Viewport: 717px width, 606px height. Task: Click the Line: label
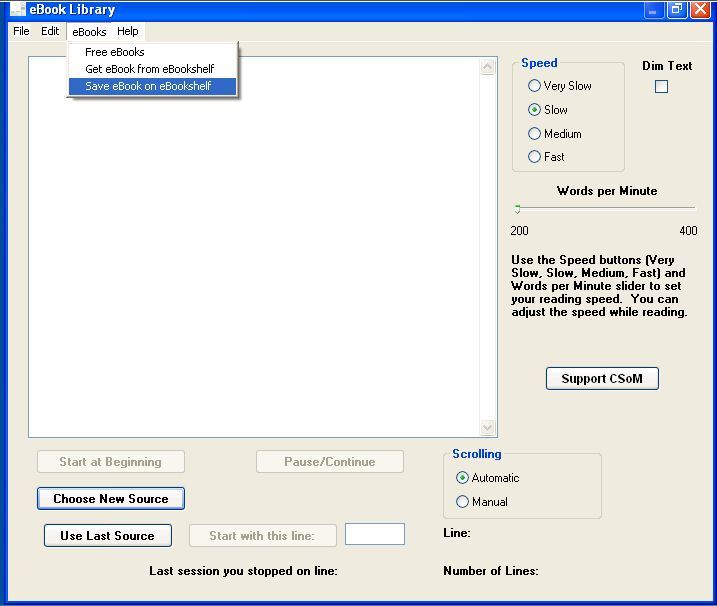tap(457, 533)
